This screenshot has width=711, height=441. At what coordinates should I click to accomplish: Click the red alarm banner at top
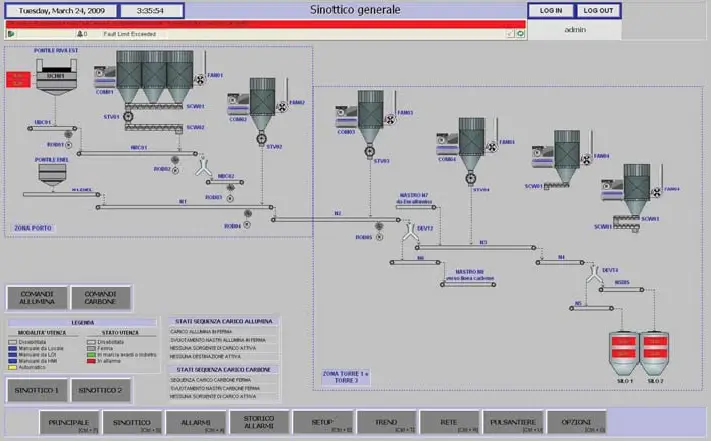click(x=265, y=24)
